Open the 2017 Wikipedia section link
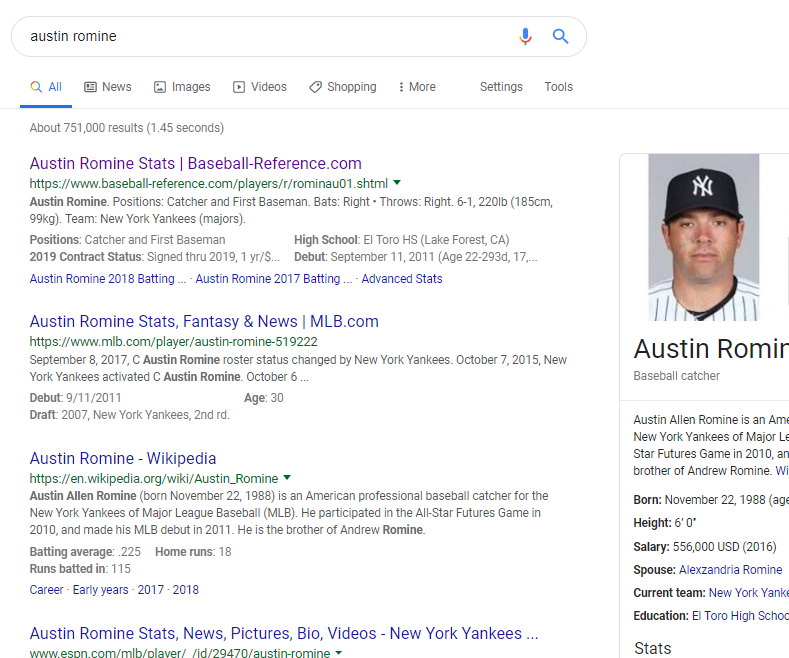 (x=150, y=590)
